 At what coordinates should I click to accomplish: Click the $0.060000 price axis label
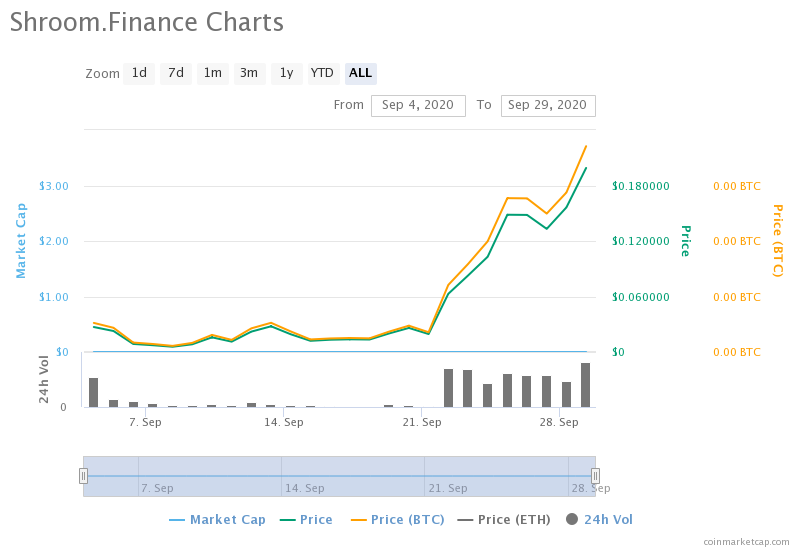point(641,297)
